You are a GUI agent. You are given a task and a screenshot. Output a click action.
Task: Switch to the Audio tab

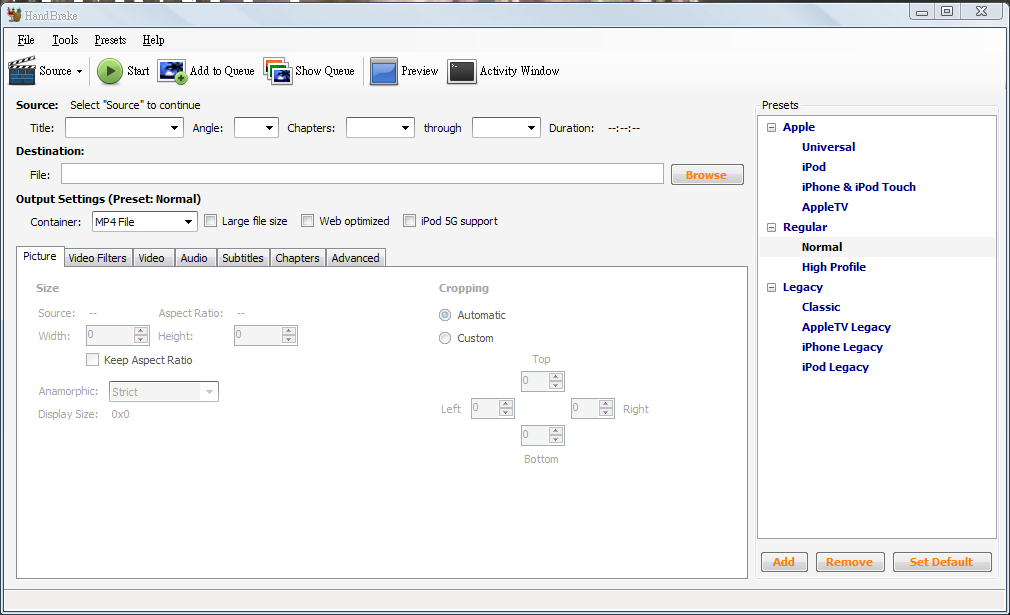194,258
